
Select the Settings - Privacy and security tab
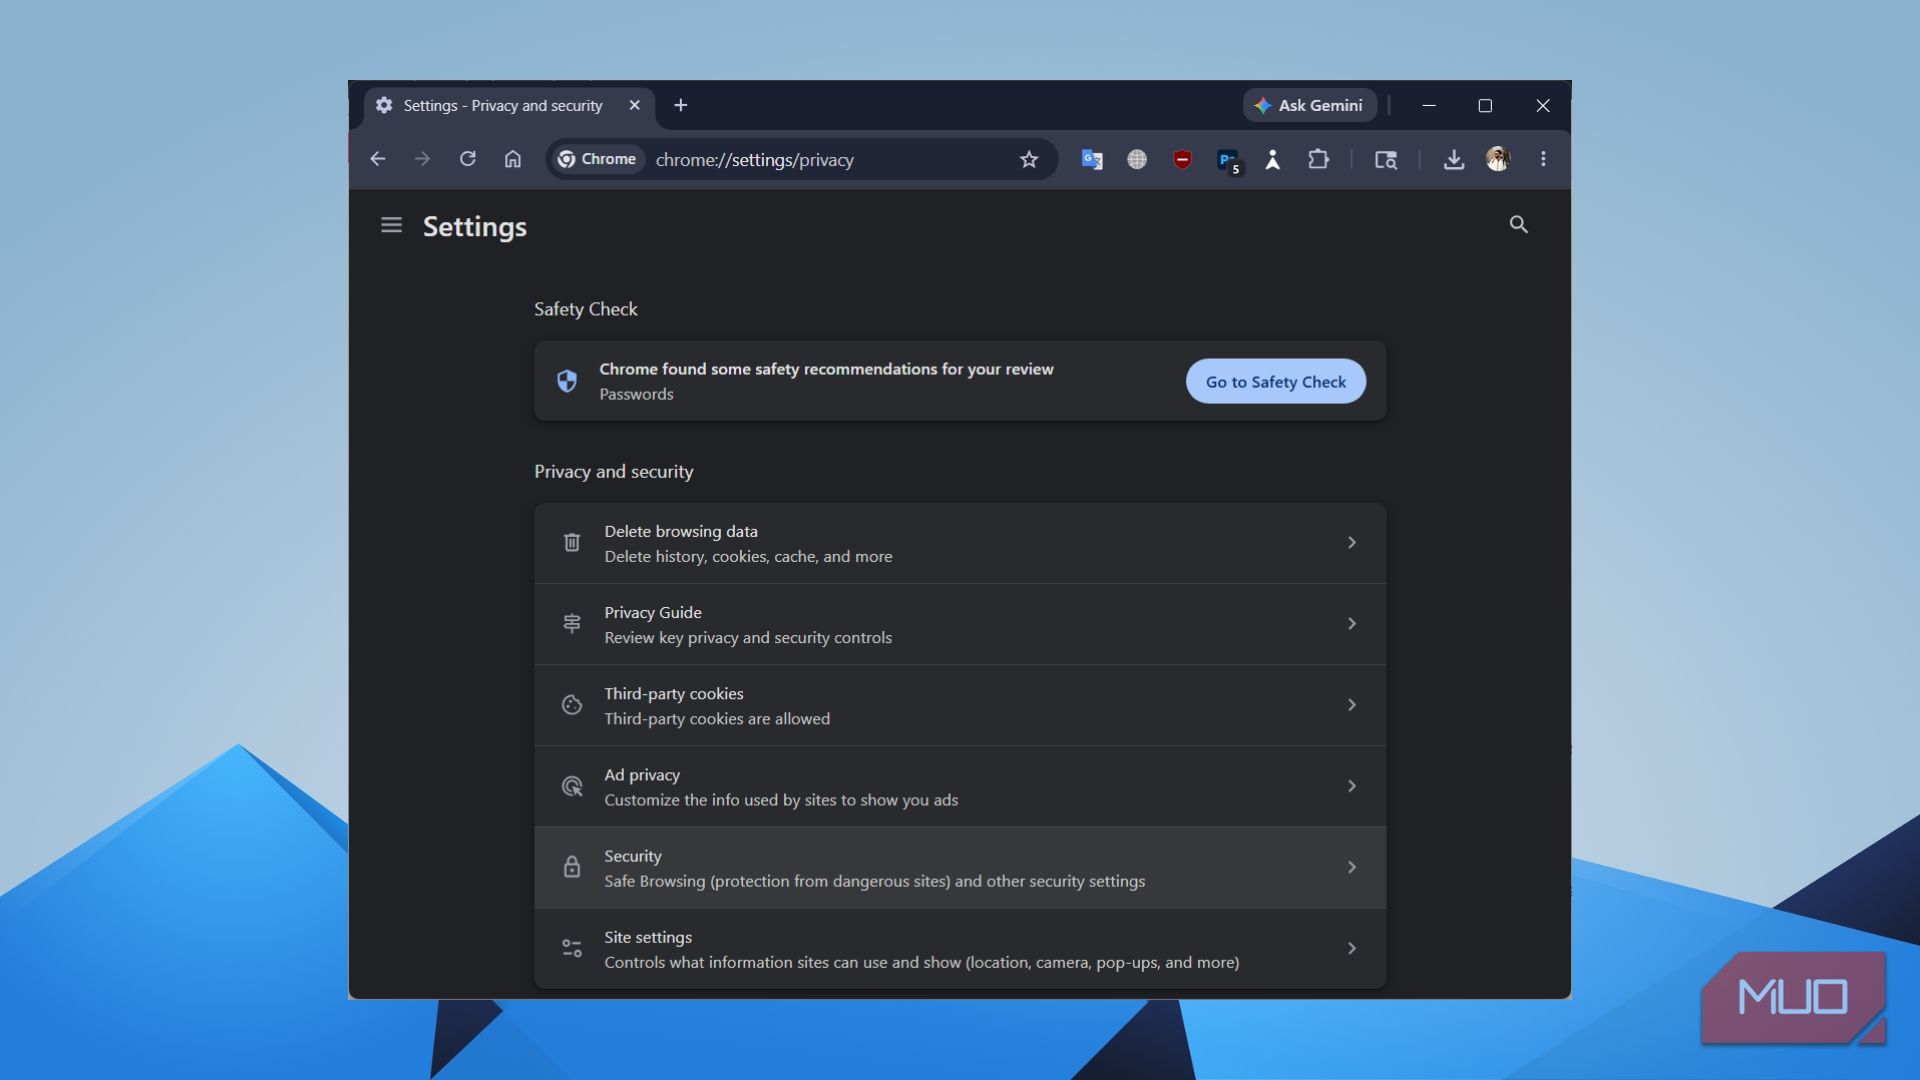509,106
